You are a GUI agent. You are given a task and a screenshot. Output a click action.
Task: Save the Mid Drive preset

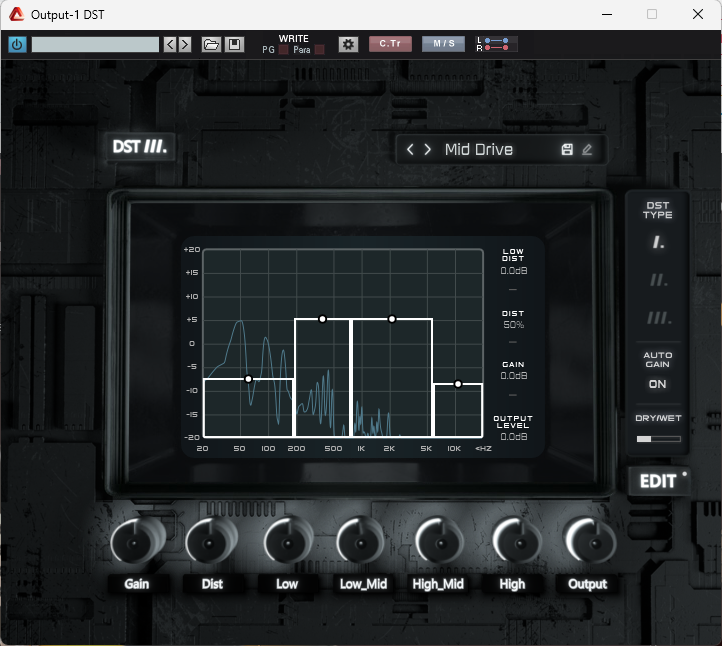(567, 149)
